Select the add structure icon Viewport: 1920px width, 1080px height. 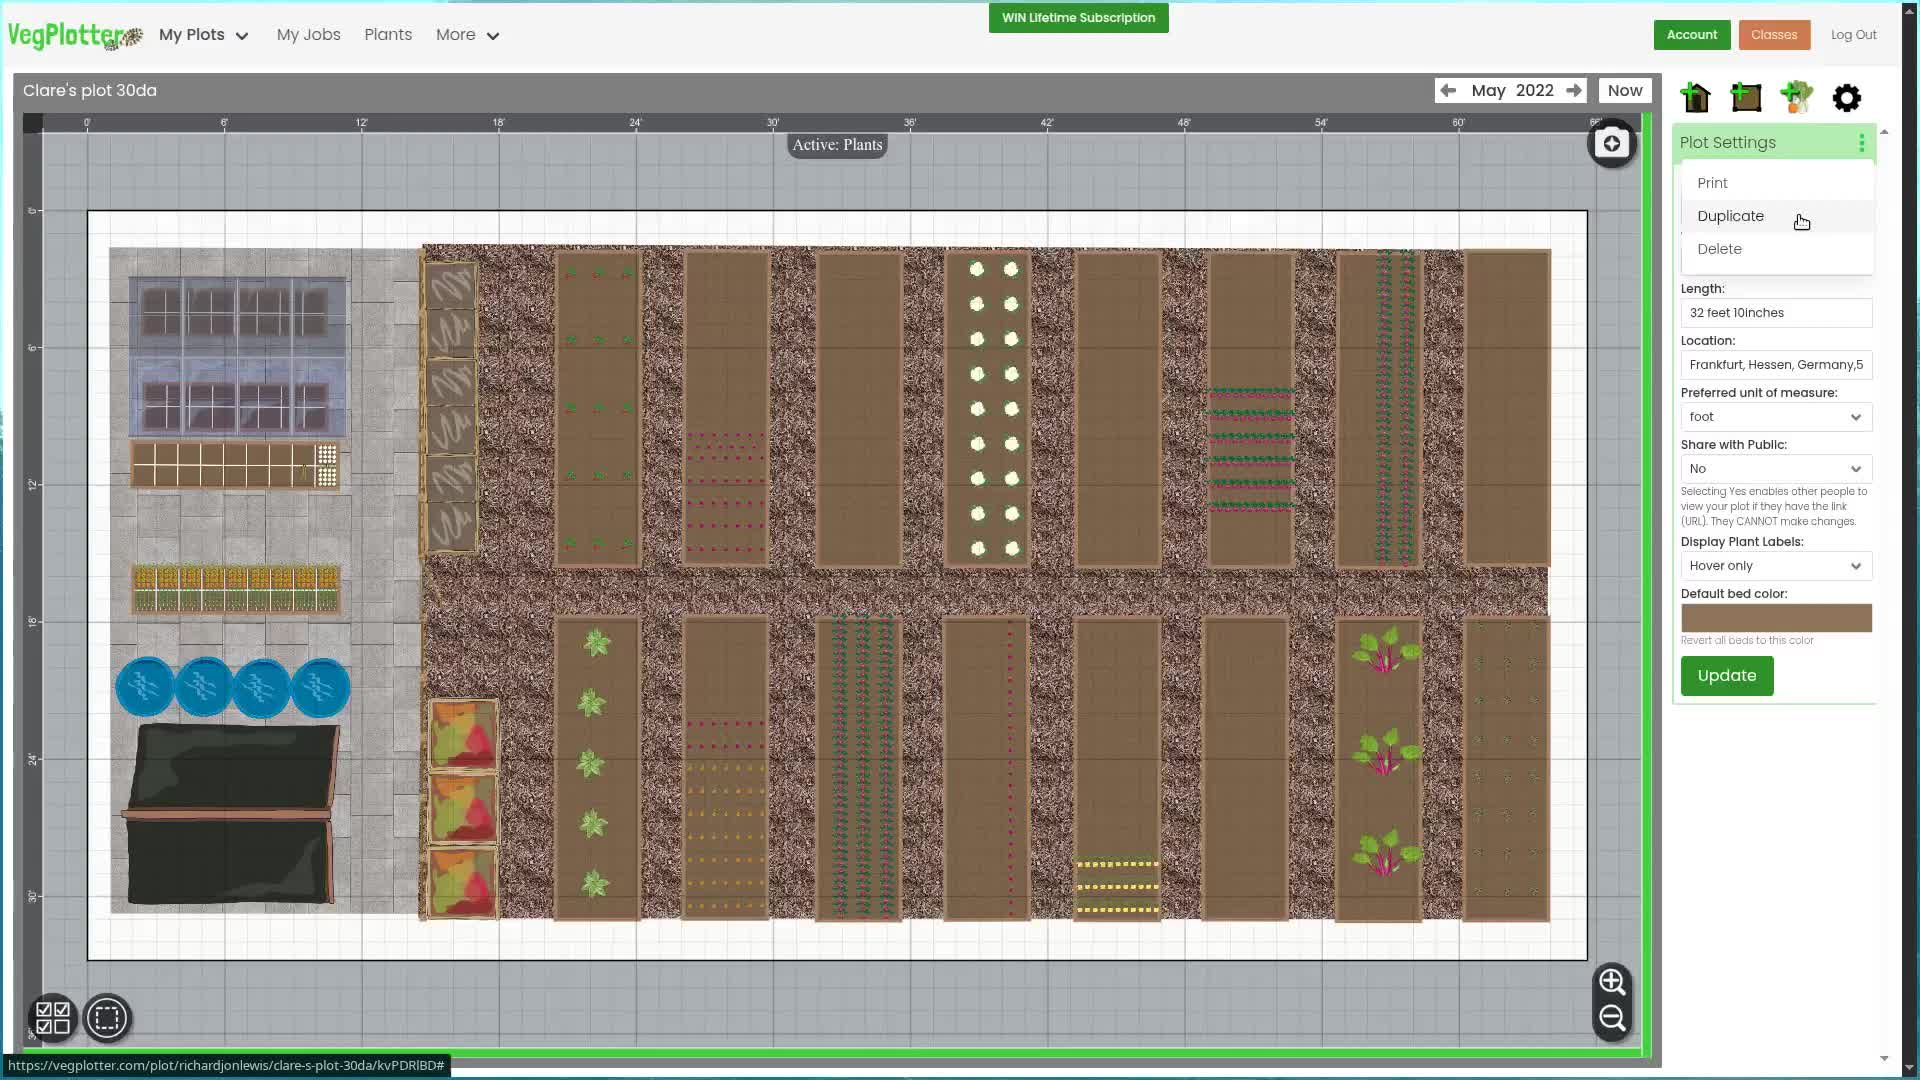1696,97
